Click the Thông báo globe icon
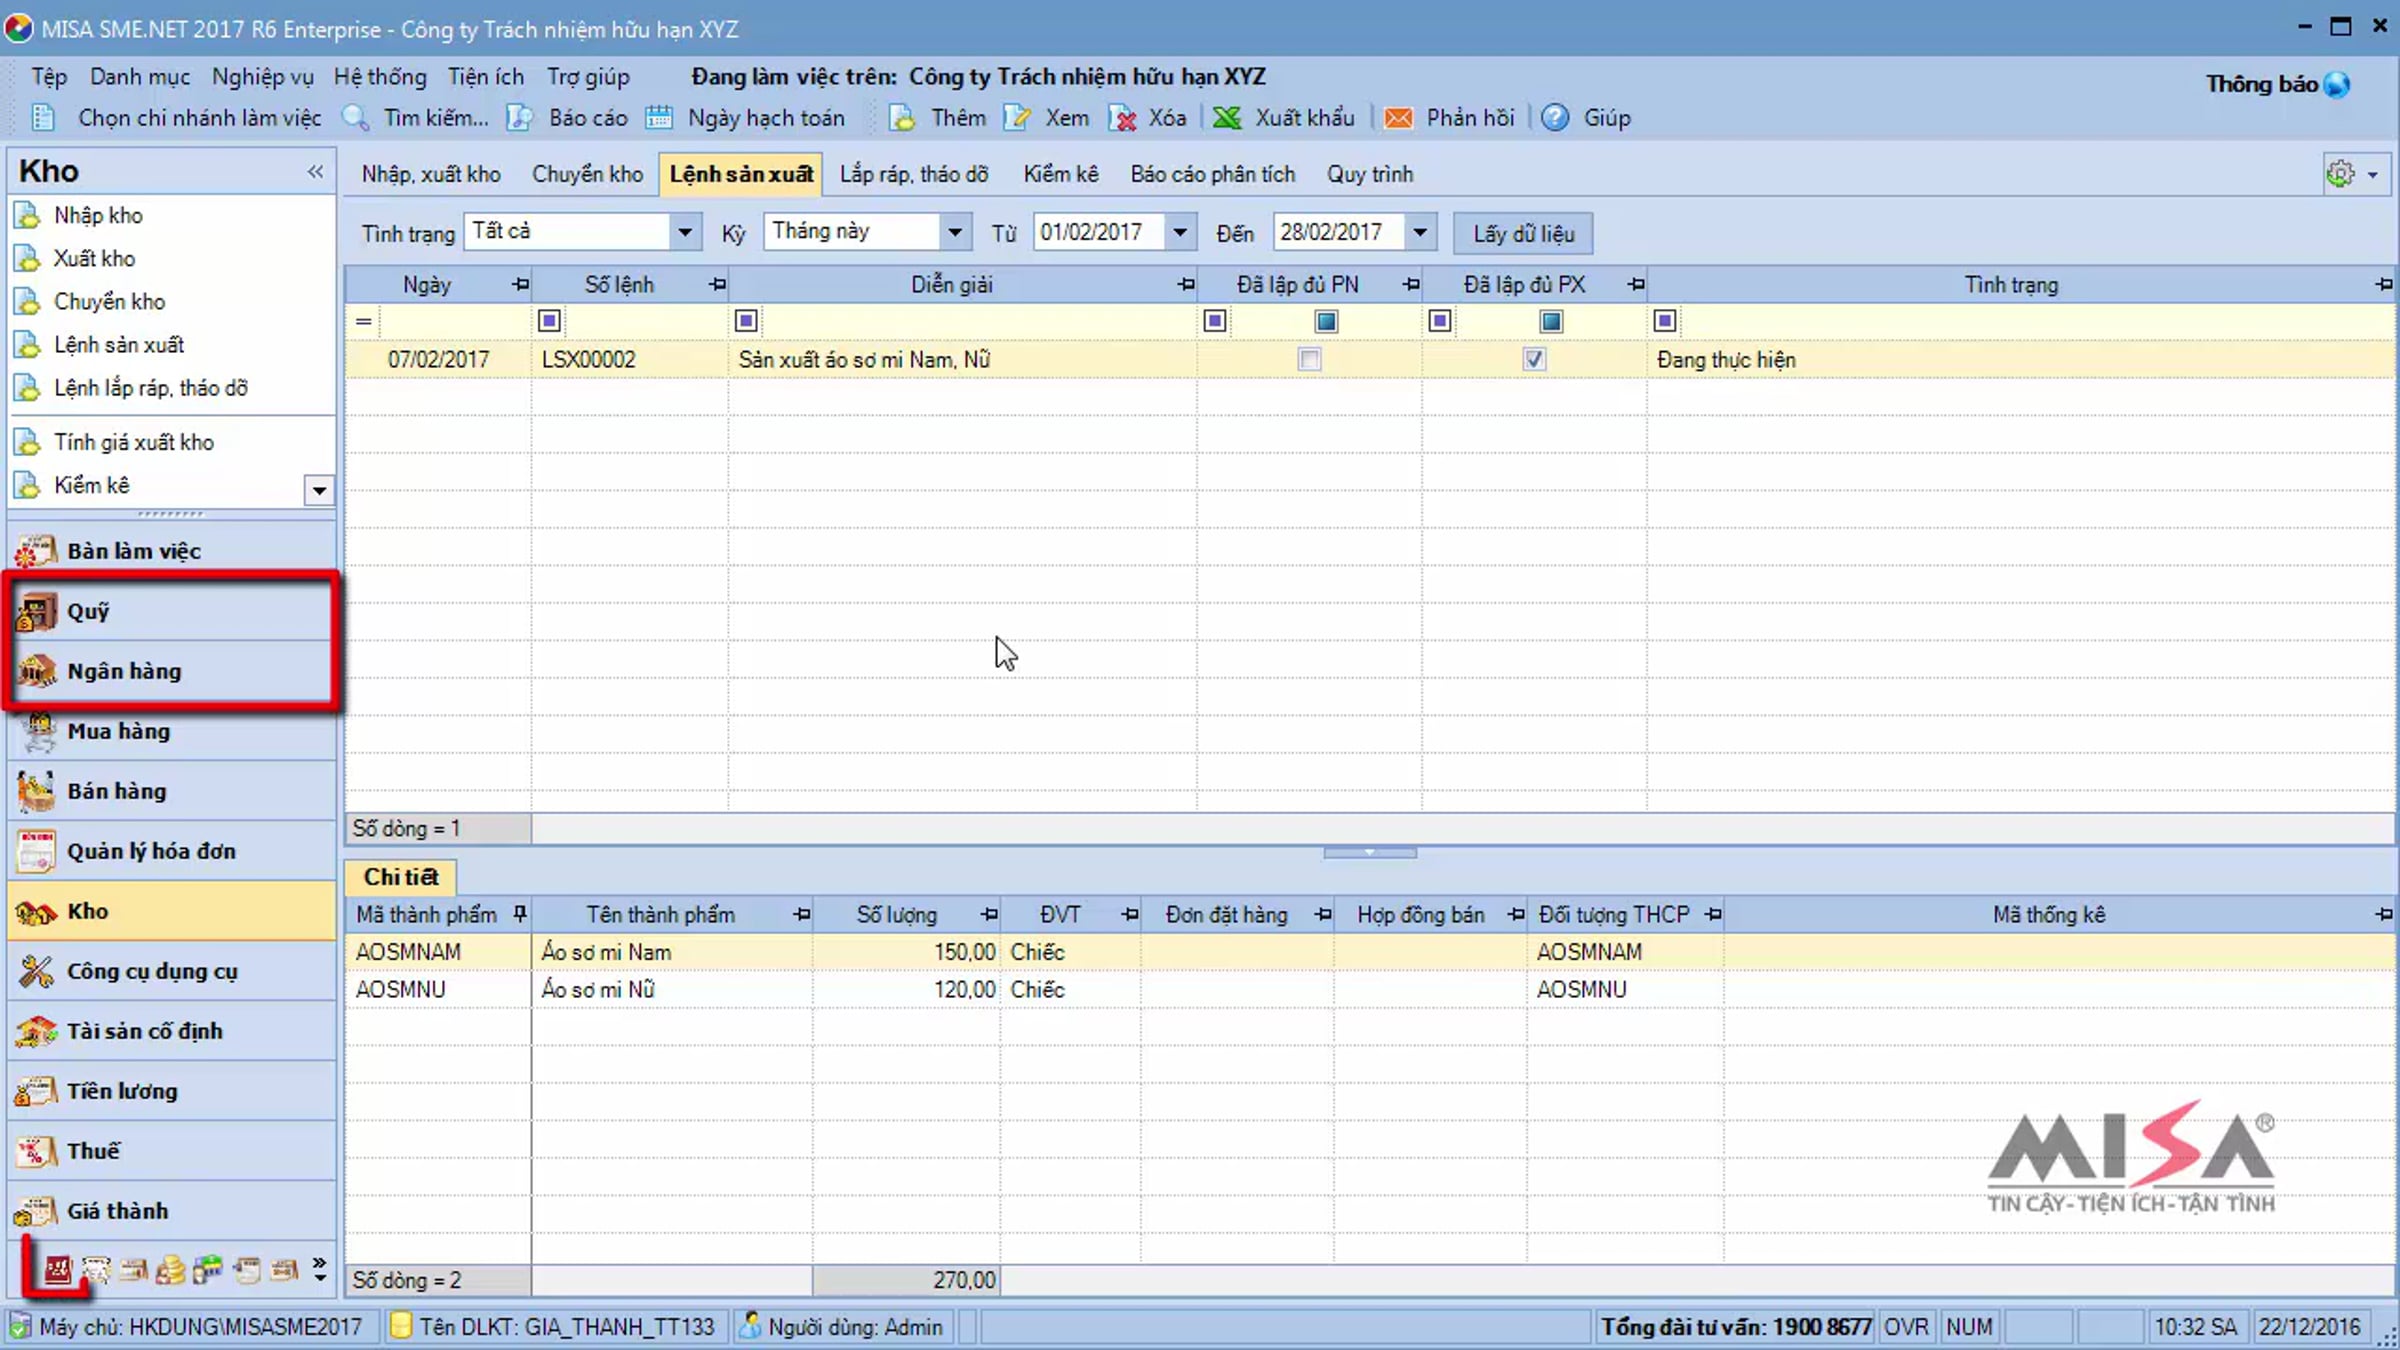This screenshot has width=2400, height=1350. [2337, 84]
